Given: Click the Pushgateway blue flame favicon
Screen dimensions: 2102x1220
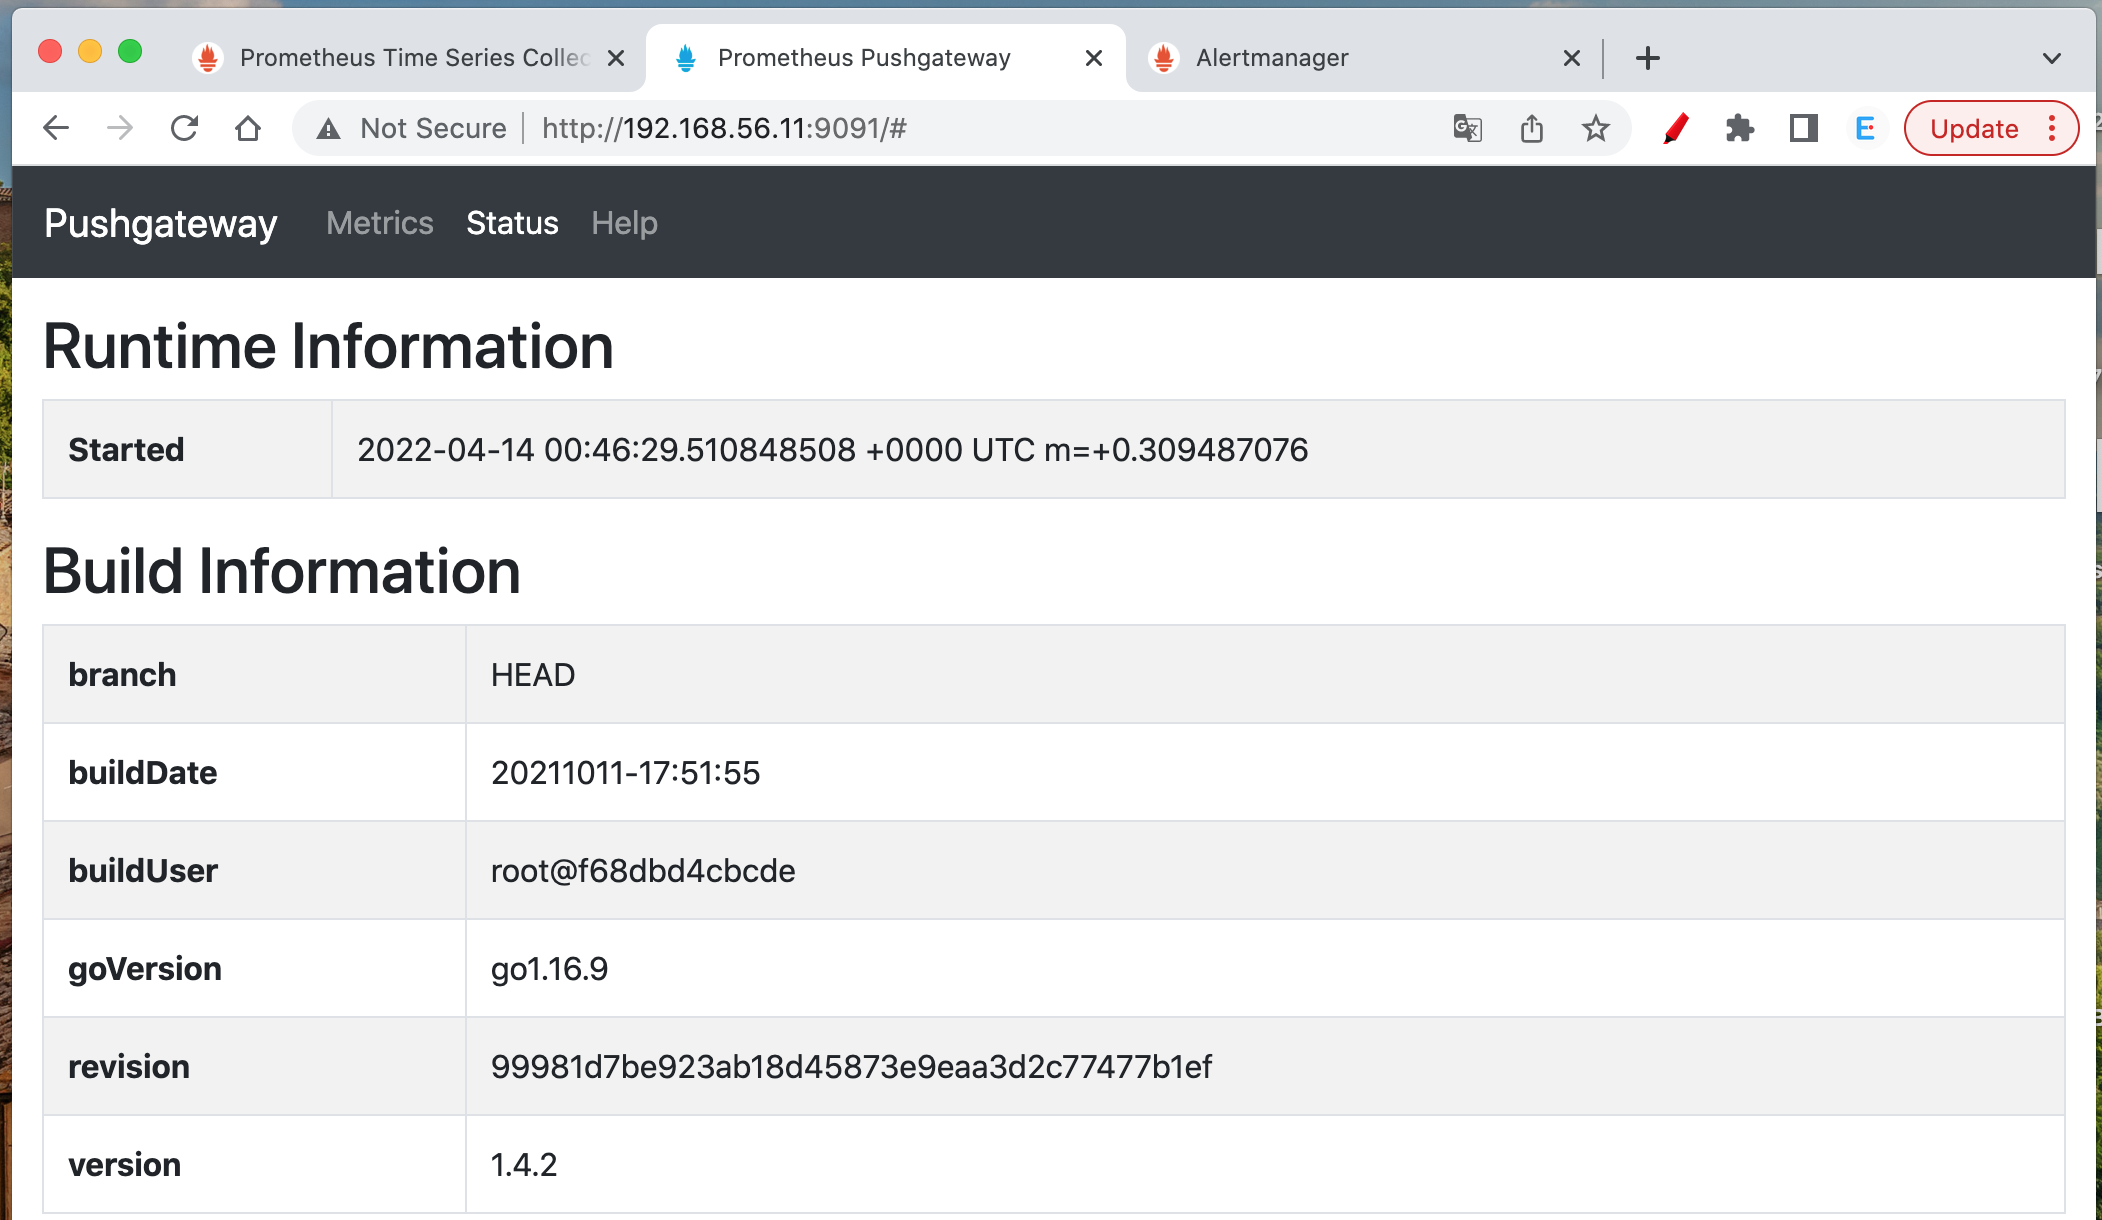Looking at the screenshot, I should pos(686,58).
